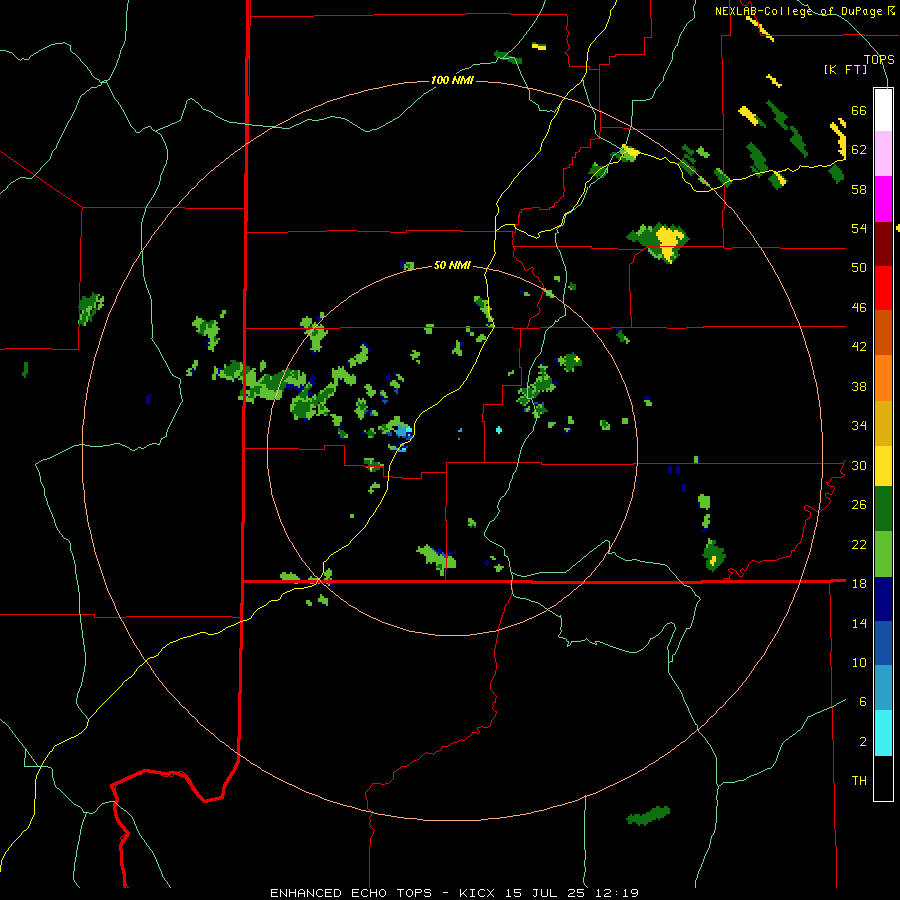900x900 pixels.
Task: Select the yellow legend swatch
Action: [x=883, y=466]
